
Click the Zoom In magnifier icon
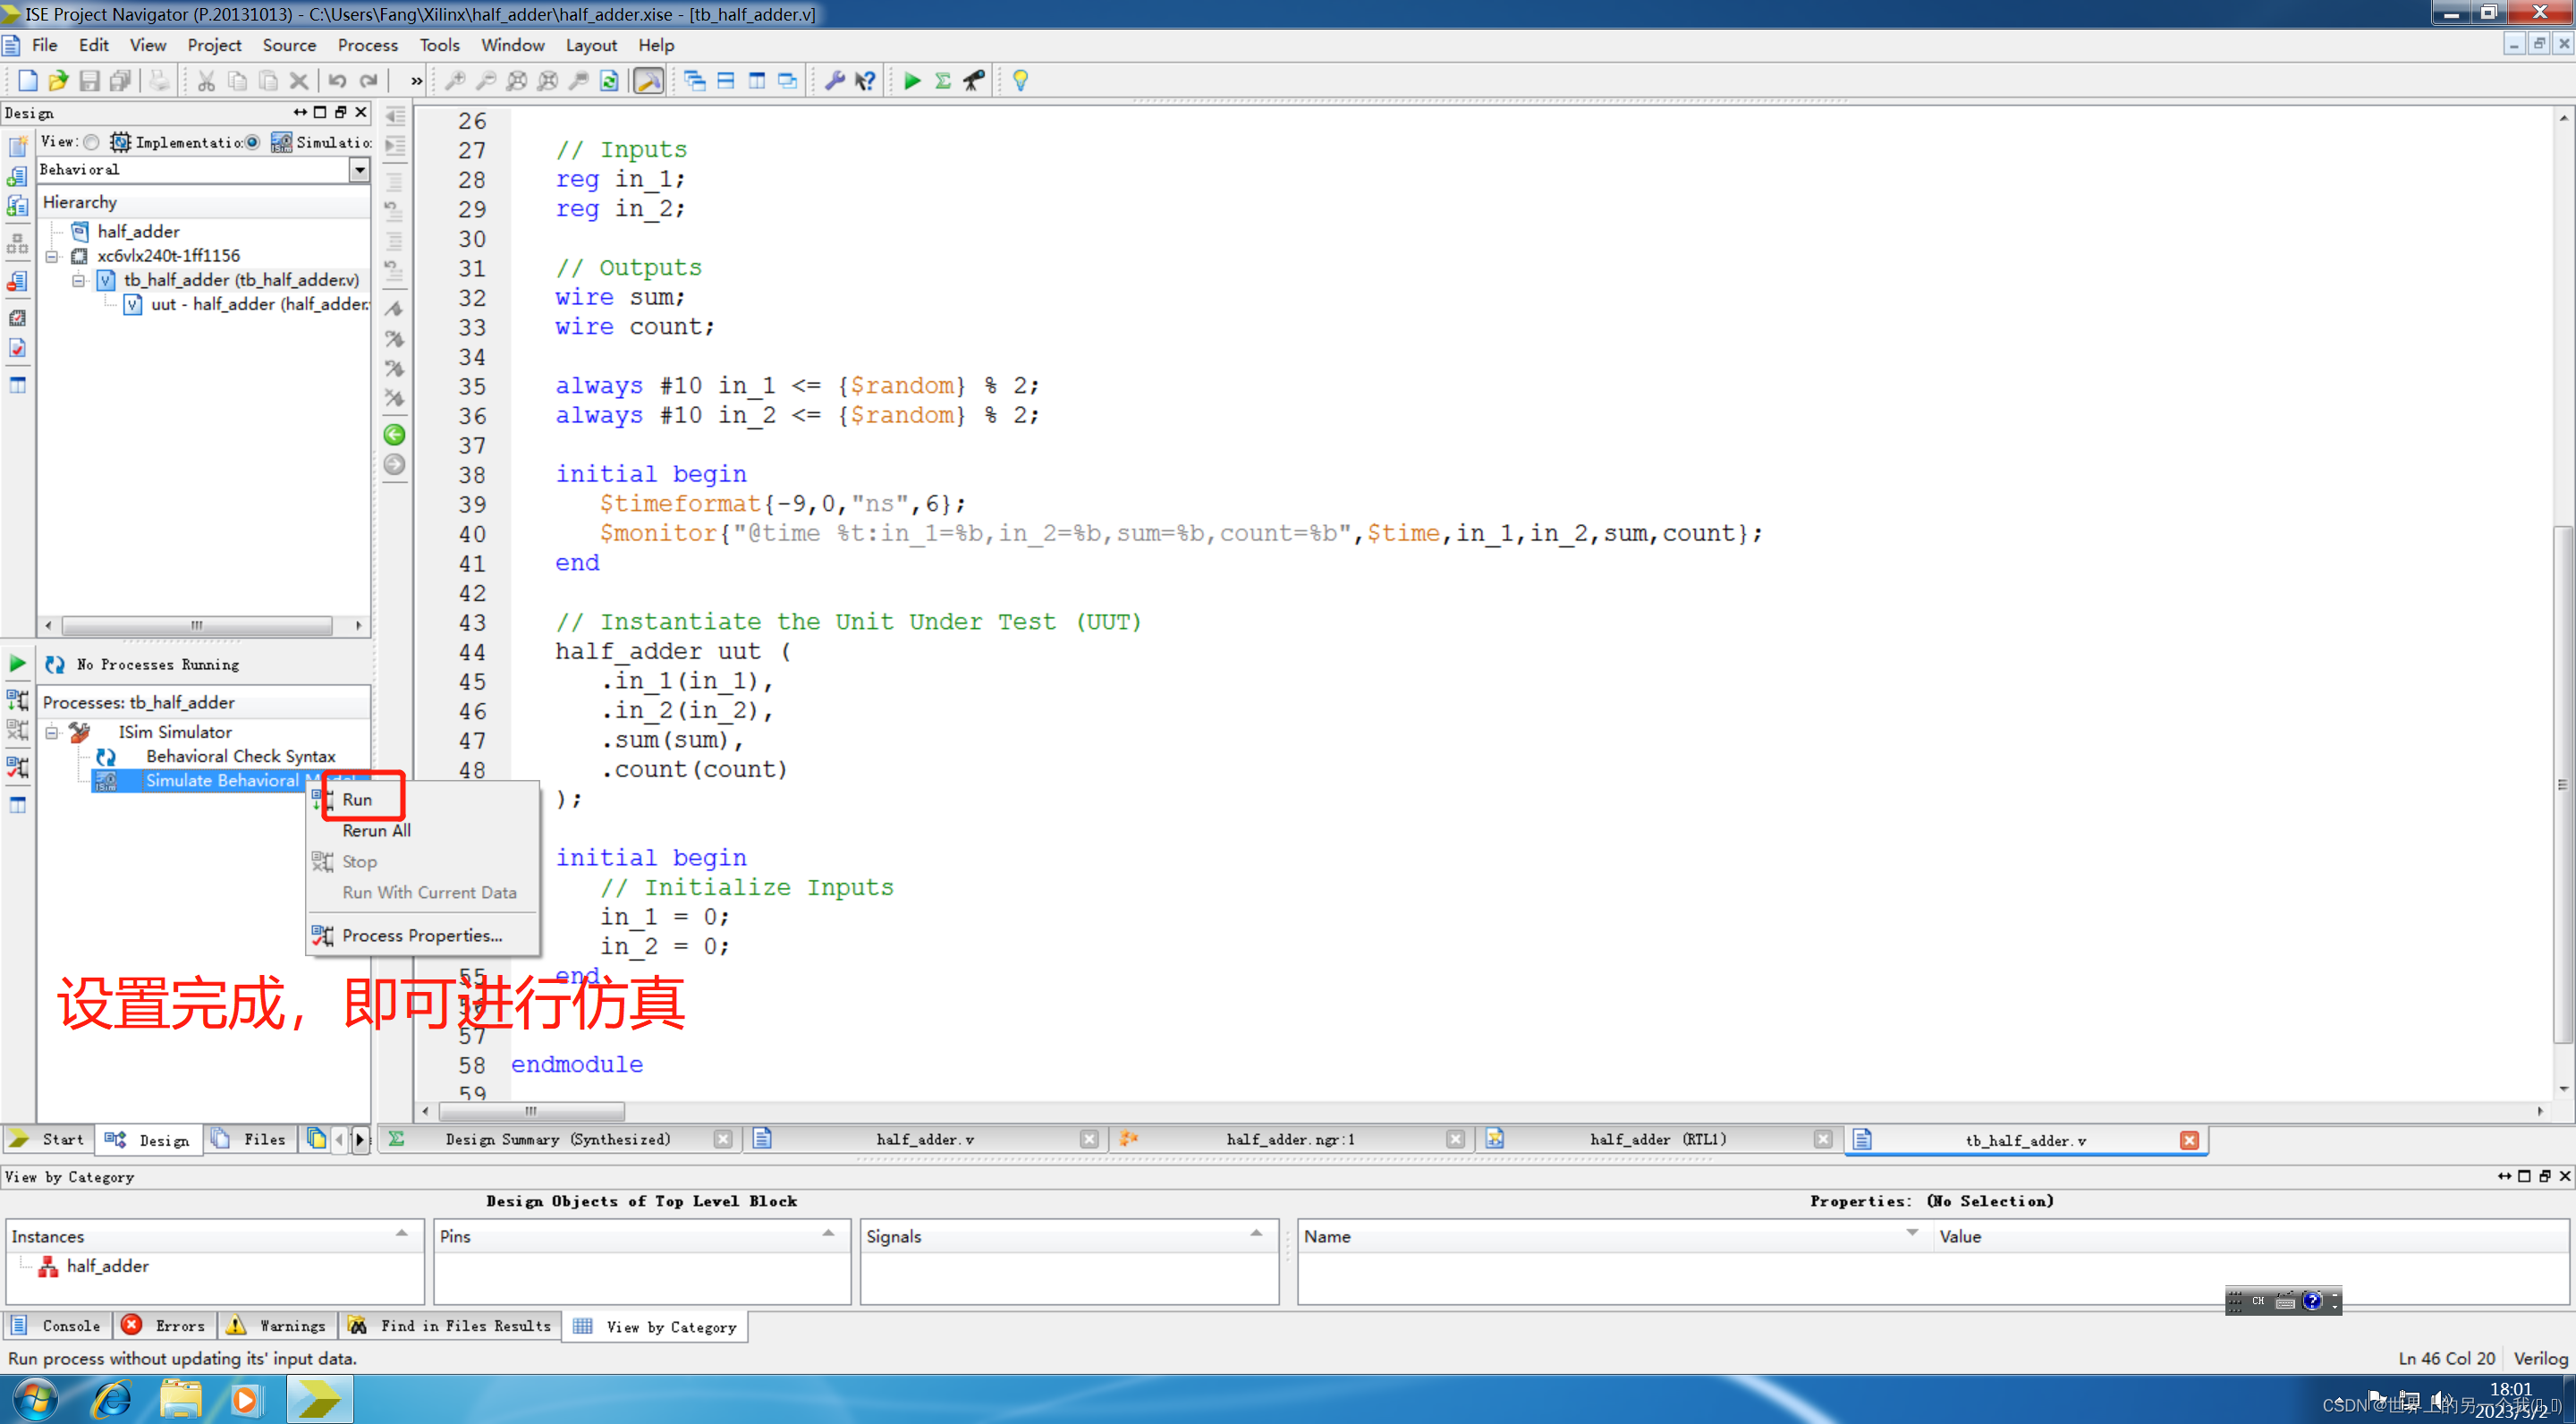(x=455, y=81)
